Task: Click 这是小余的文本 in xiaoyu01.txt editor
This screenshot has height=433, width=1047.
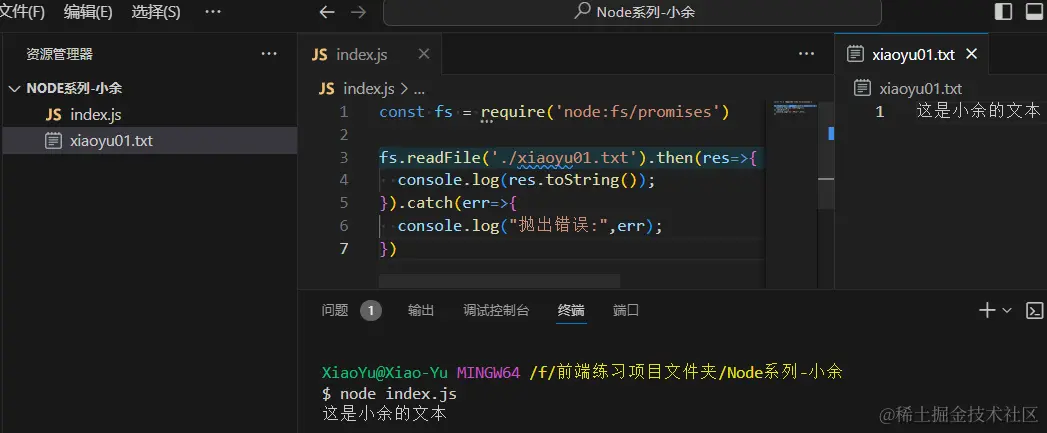Action: (978, 111)
